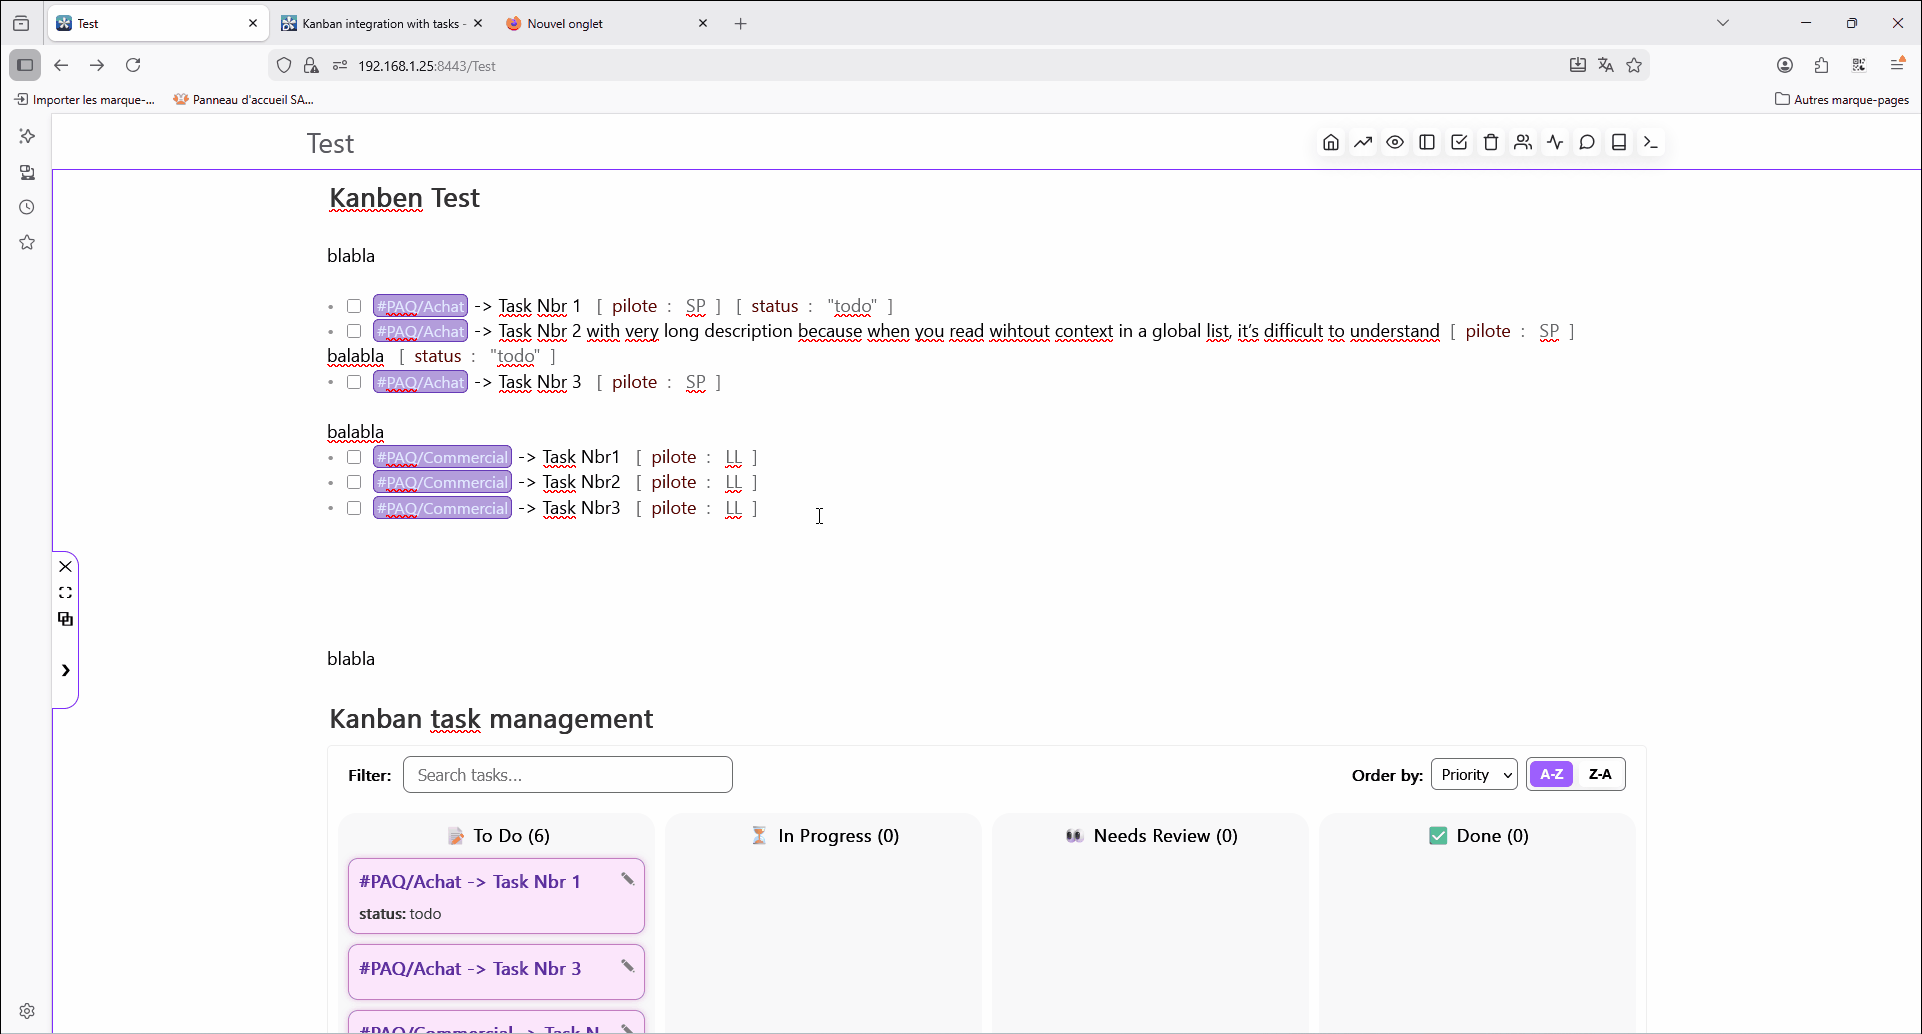1922x1034 pixels.
Task: Click the trash can icon
Action: coord(1491,143)
